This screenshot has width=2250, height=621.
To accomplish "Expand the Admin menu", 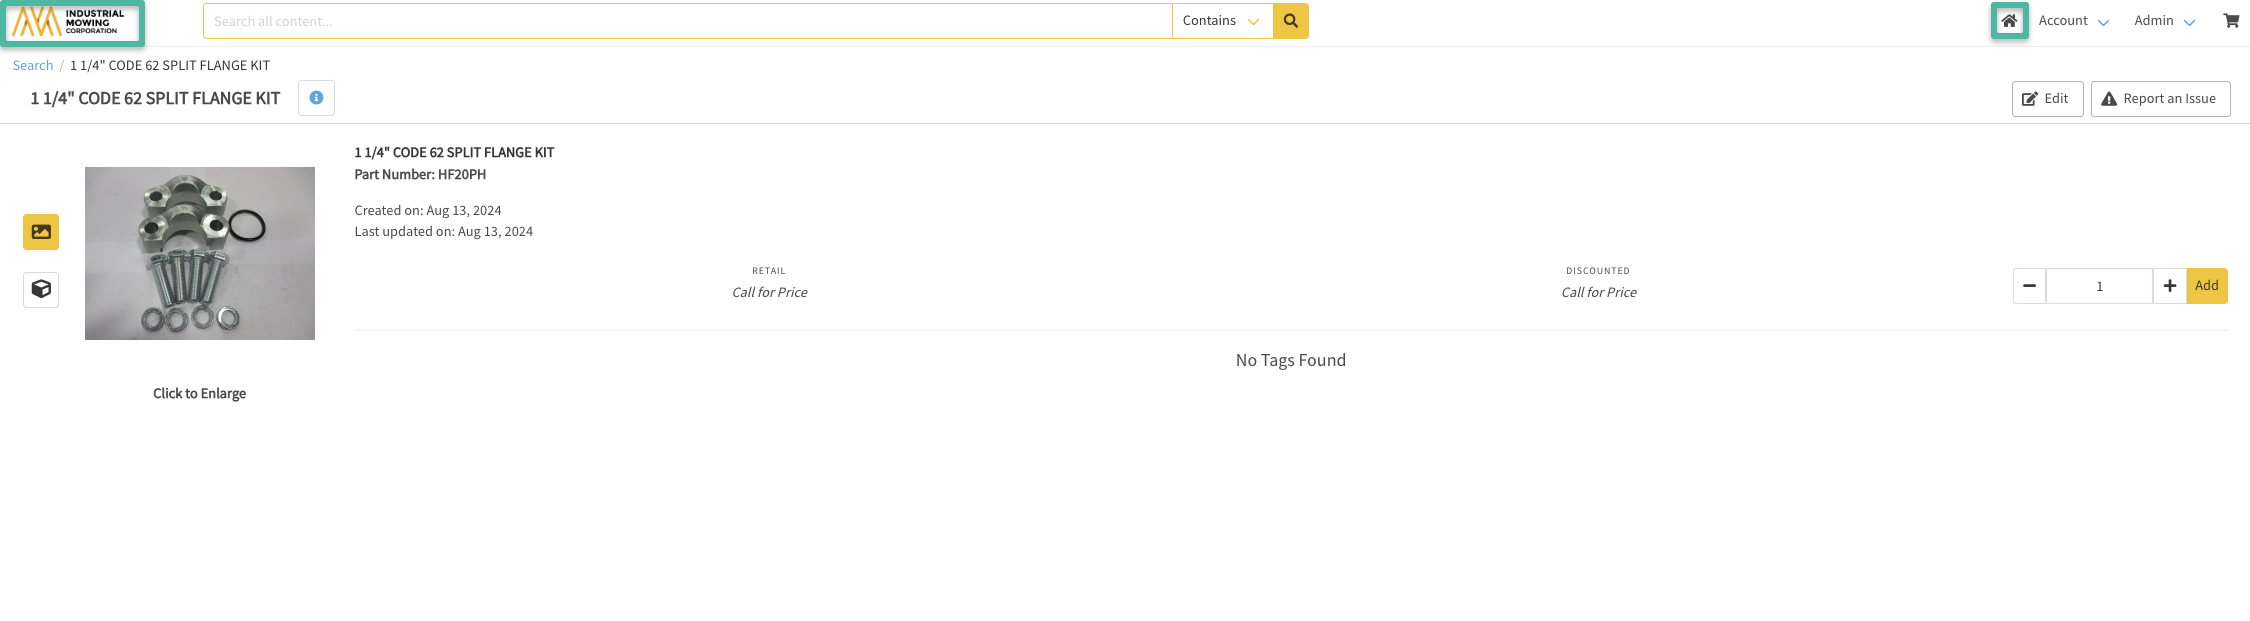I will click(2164, 21).
